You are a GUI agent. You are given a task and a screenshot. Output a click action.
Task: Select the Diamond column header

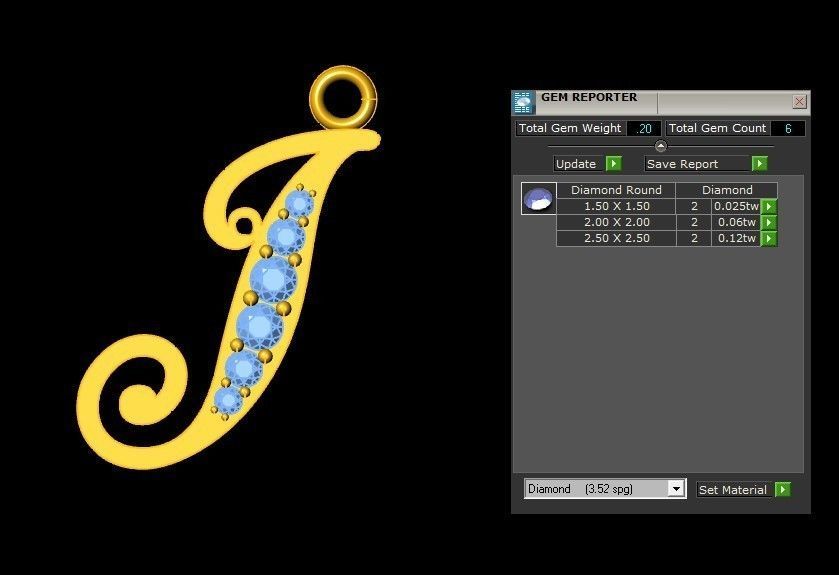727,190
